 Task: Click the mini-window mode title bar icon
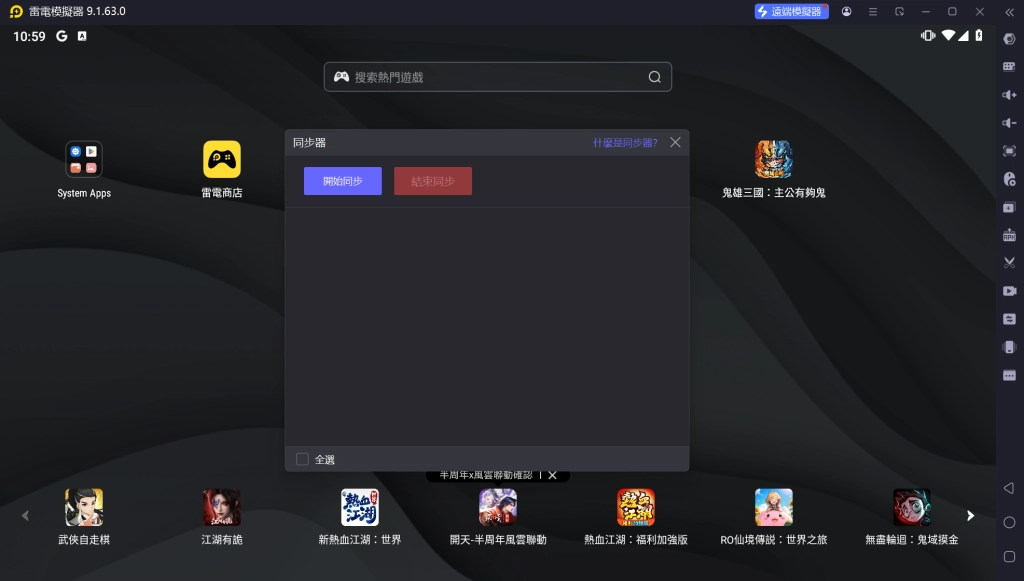click(x=899, y=12)
